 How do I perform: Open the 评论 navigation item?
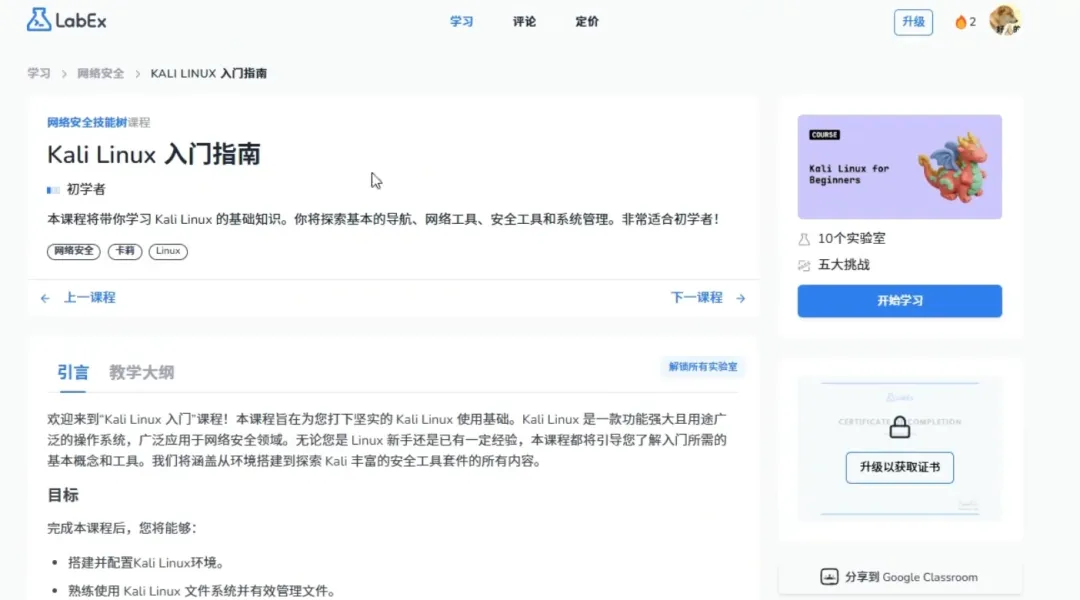point(524,21)
